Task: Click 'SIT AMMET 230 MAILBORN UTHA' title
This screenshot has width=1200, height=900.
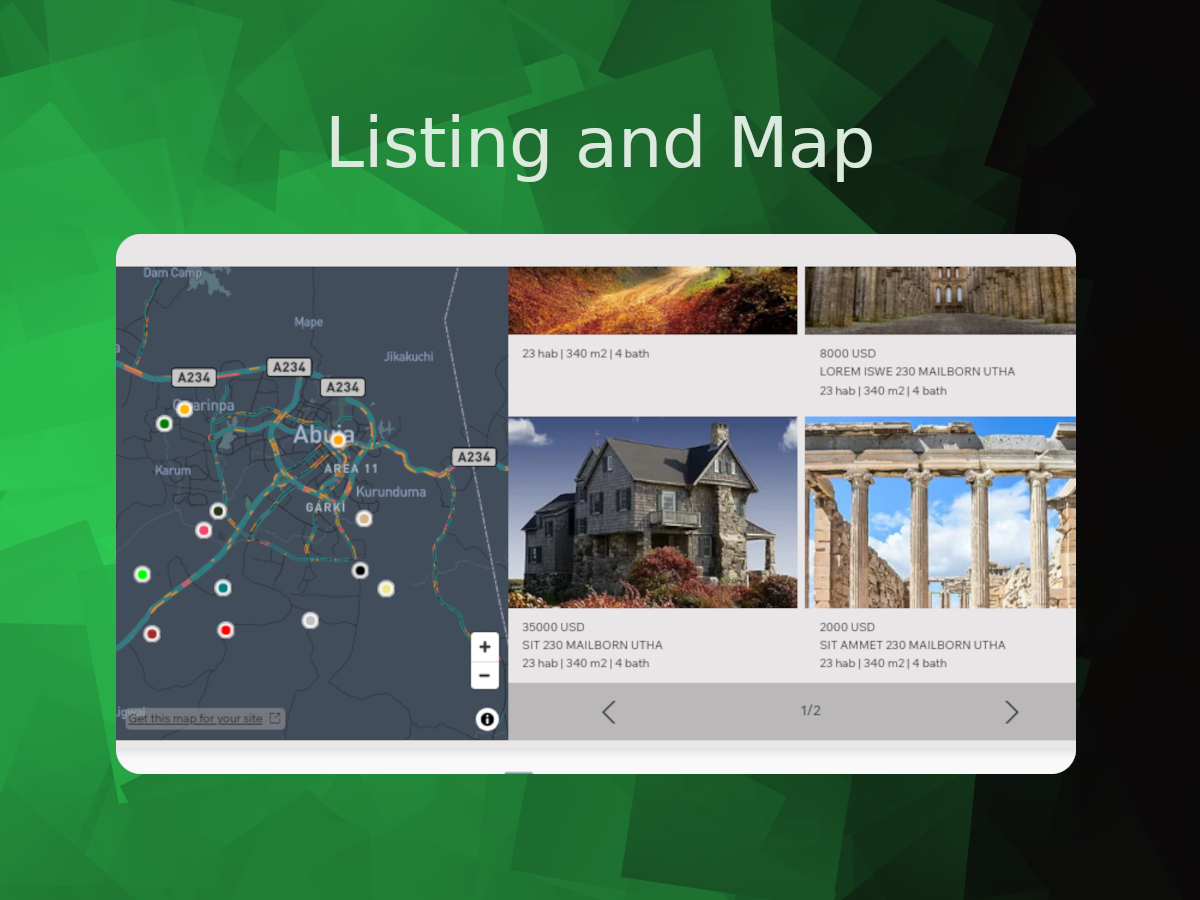Action: tap(913, 646)
